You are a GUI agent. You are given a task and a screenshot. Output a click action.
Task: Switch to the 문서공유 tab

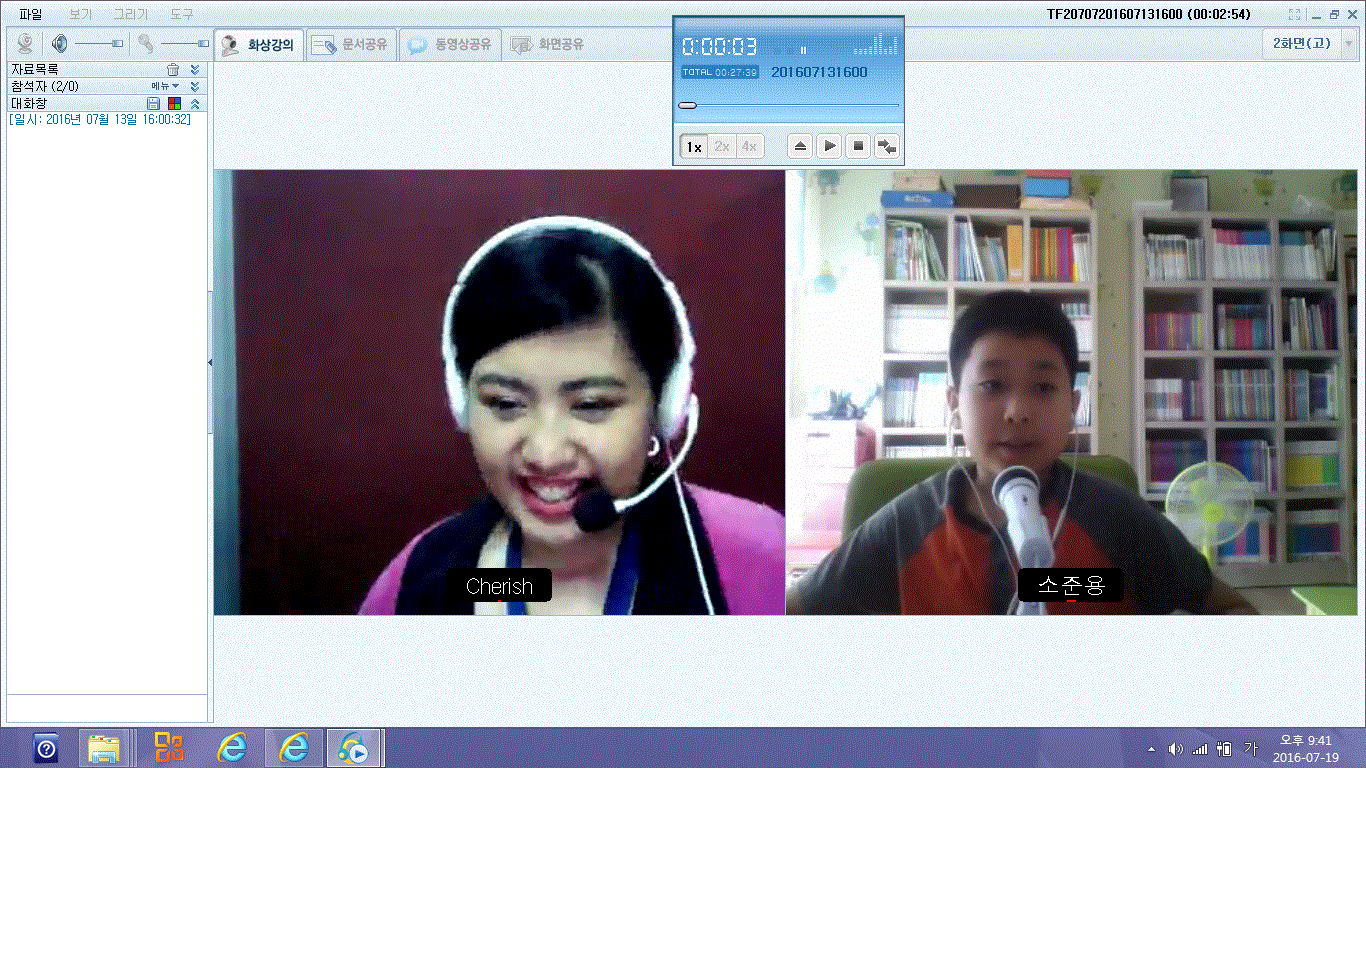pyautogui.click(x=351, y=45)
